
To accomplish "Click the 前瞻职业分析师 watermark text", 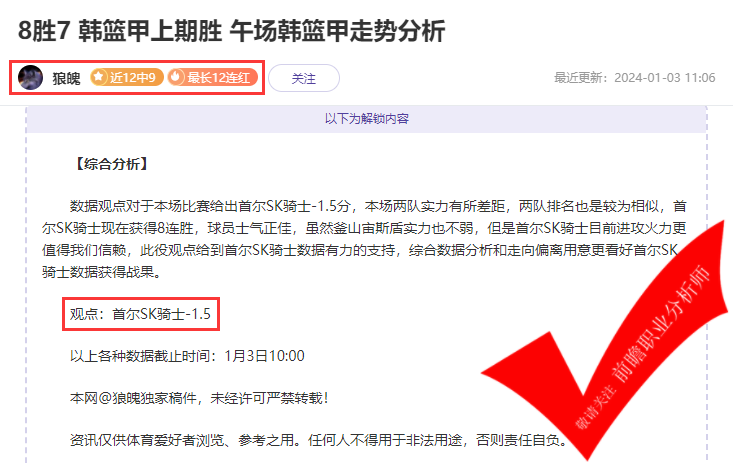I will [x=661, y=324].
